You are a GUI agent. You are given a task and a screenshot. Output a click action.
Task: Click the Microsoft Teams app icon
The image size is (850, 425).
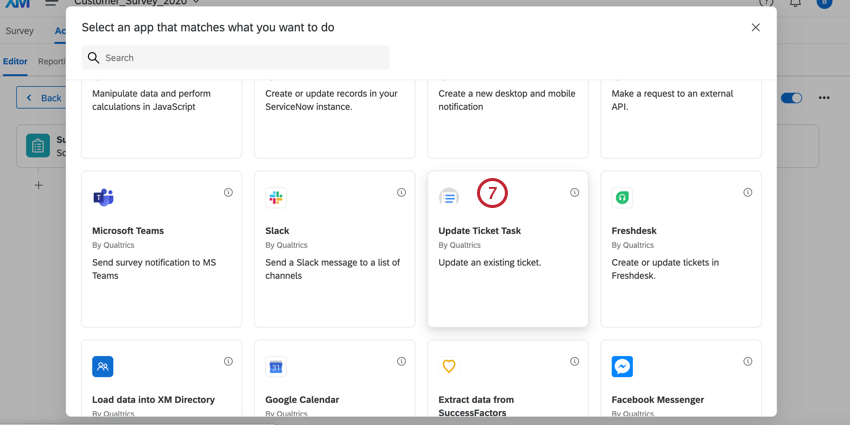(x=103, y=198)
